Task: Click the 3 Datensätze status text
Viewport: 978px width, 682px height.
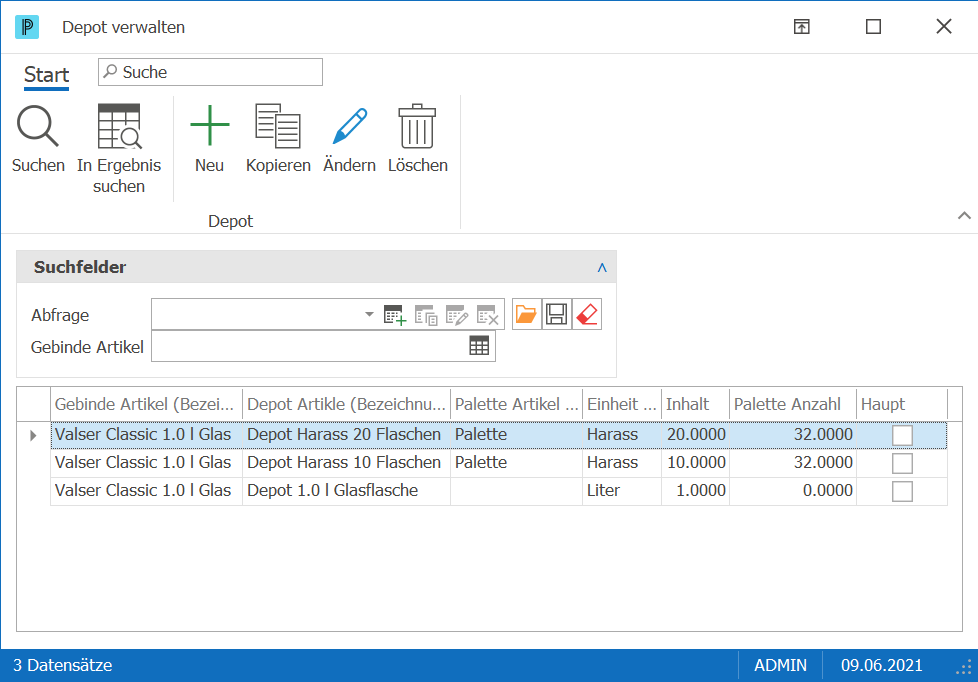Action: (x=62, y=665)
